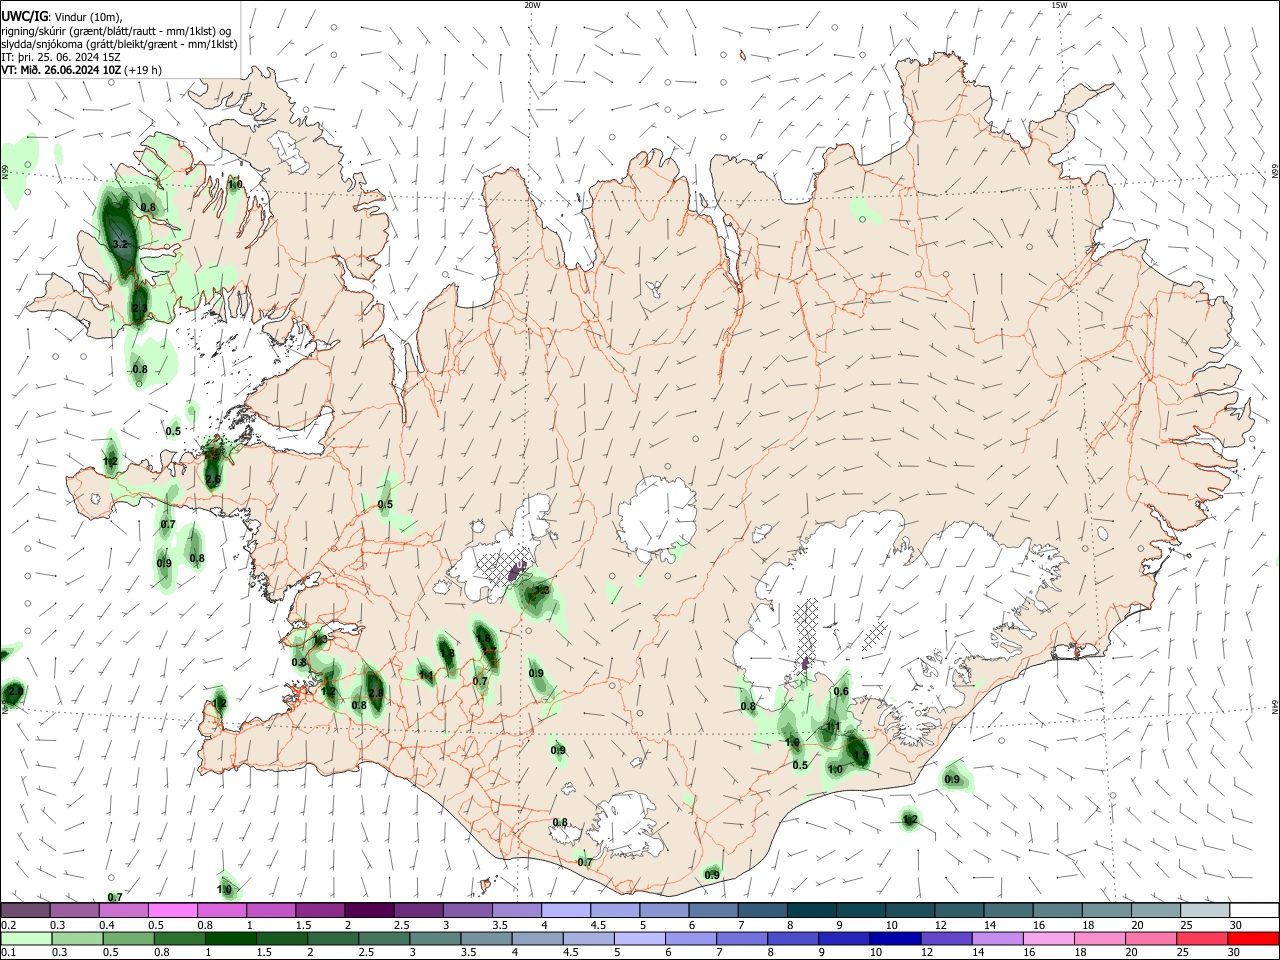The height and width of the screenshot is (960, 1280).
Task: Click the light pink swatch labeled 16, lower legend
Action: (x=1047, y=939)
